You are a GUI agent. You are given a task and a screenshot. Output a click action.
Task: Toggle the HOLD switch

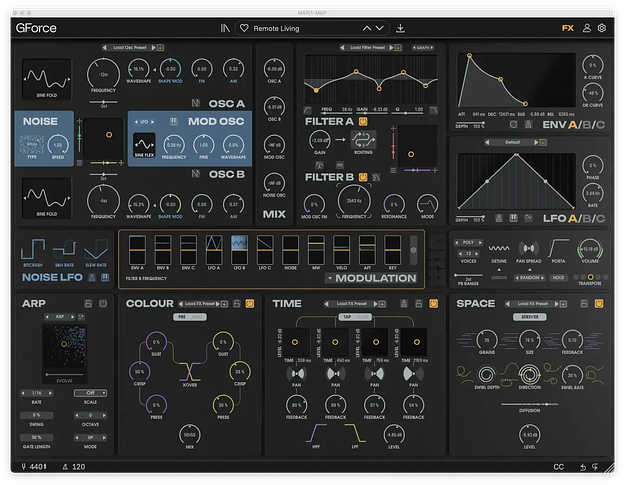click(x=558, y=277)
